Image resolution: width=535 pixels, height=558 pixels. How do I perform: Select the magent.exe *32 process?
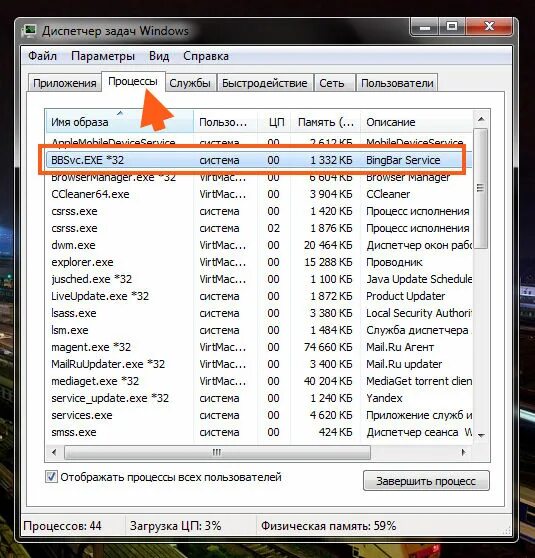(x=259, y=347)
